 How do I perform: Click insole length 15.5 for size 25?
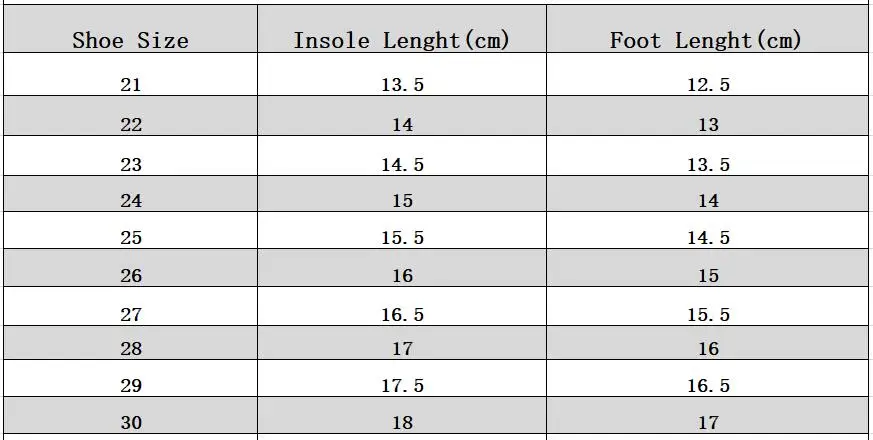pyautogui.click(x=402, y=238)
